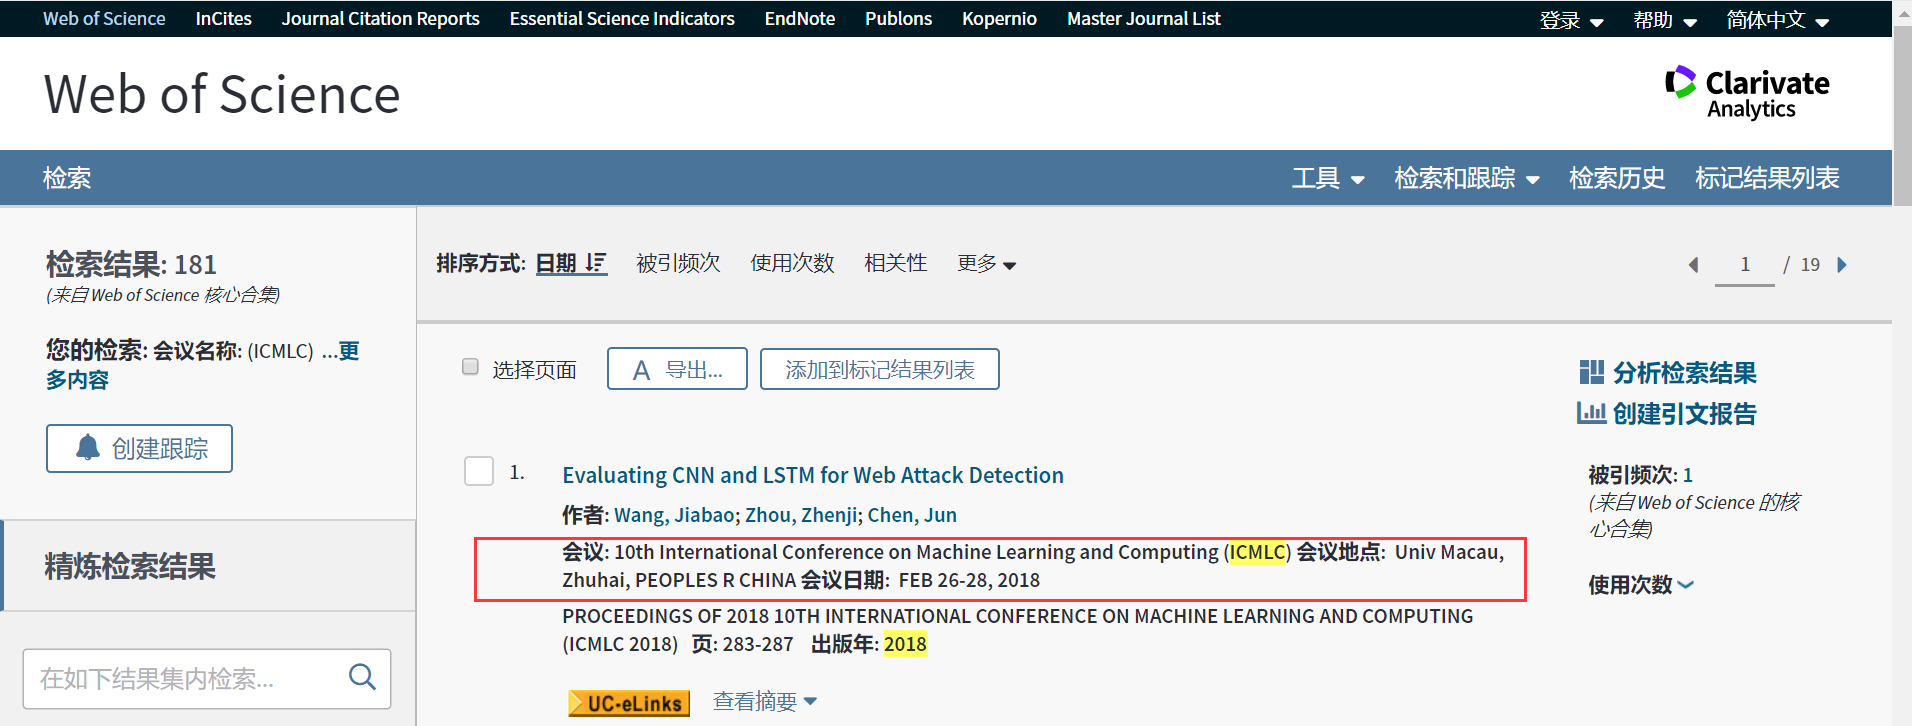Click the 精炼检索结果 panel heading
Screen dimensions: 1912x726
point(130,567)
